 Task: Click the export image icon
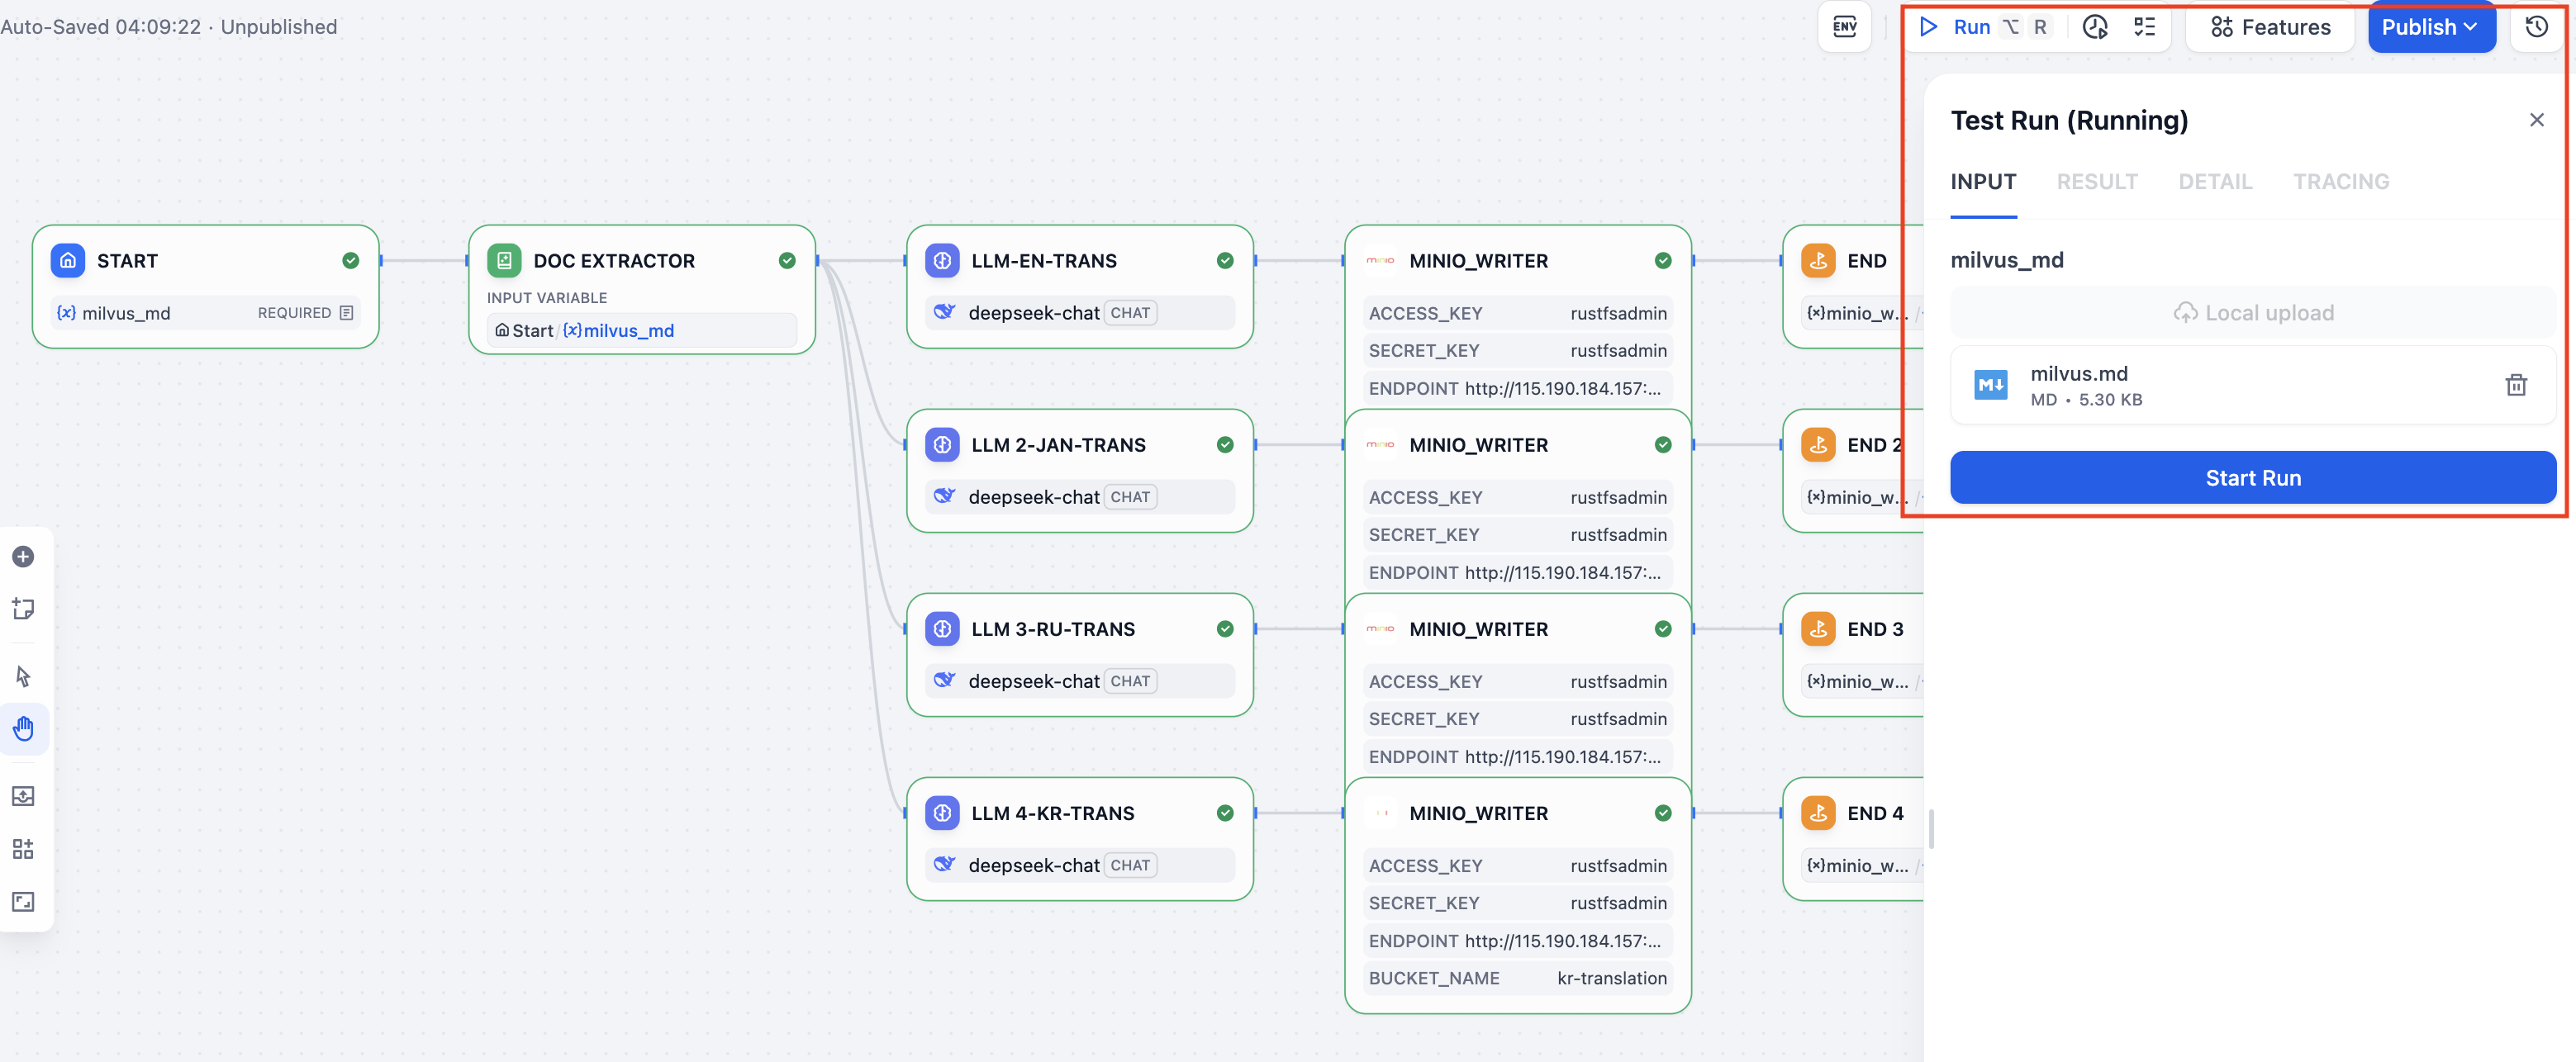pos(23,796)
